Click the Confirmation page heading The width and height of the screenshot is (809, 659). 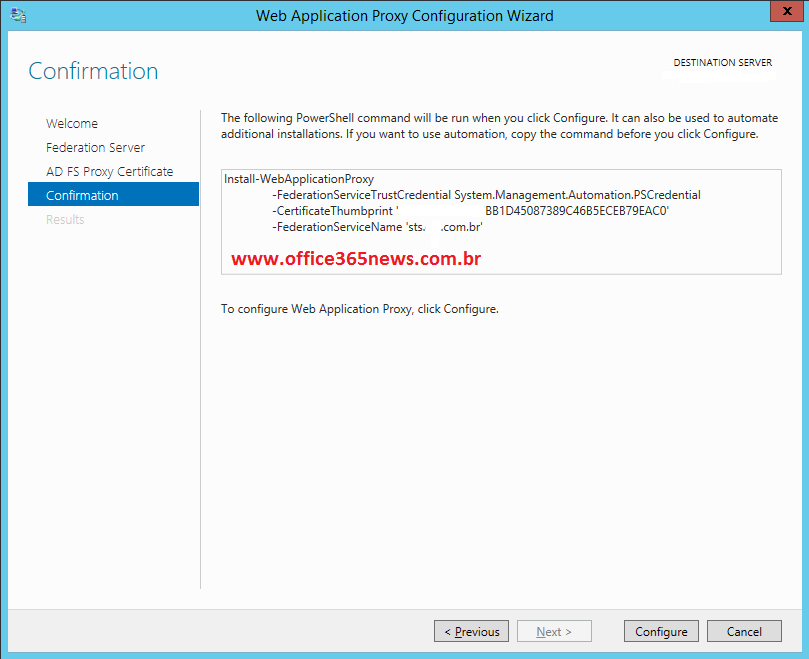pyautogui.click(x=93, y=72)
